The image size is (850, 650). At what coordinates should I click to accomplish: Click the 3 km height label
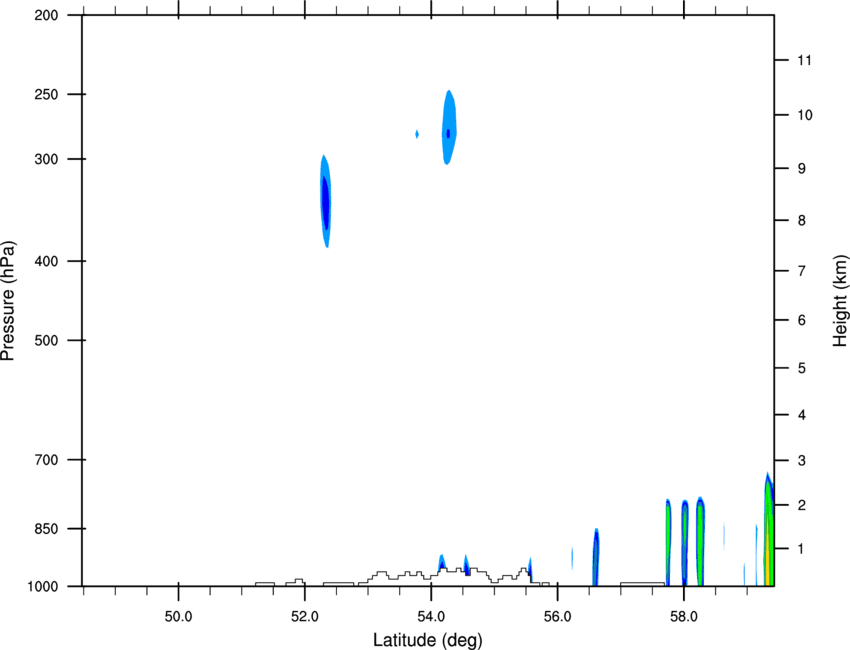[x=801, y=461]
